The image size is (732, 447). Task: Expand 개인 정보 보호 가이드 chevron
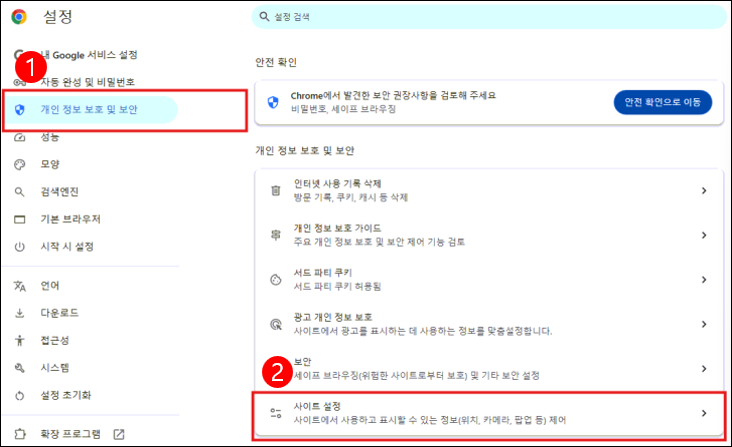[x=704, y=235]
